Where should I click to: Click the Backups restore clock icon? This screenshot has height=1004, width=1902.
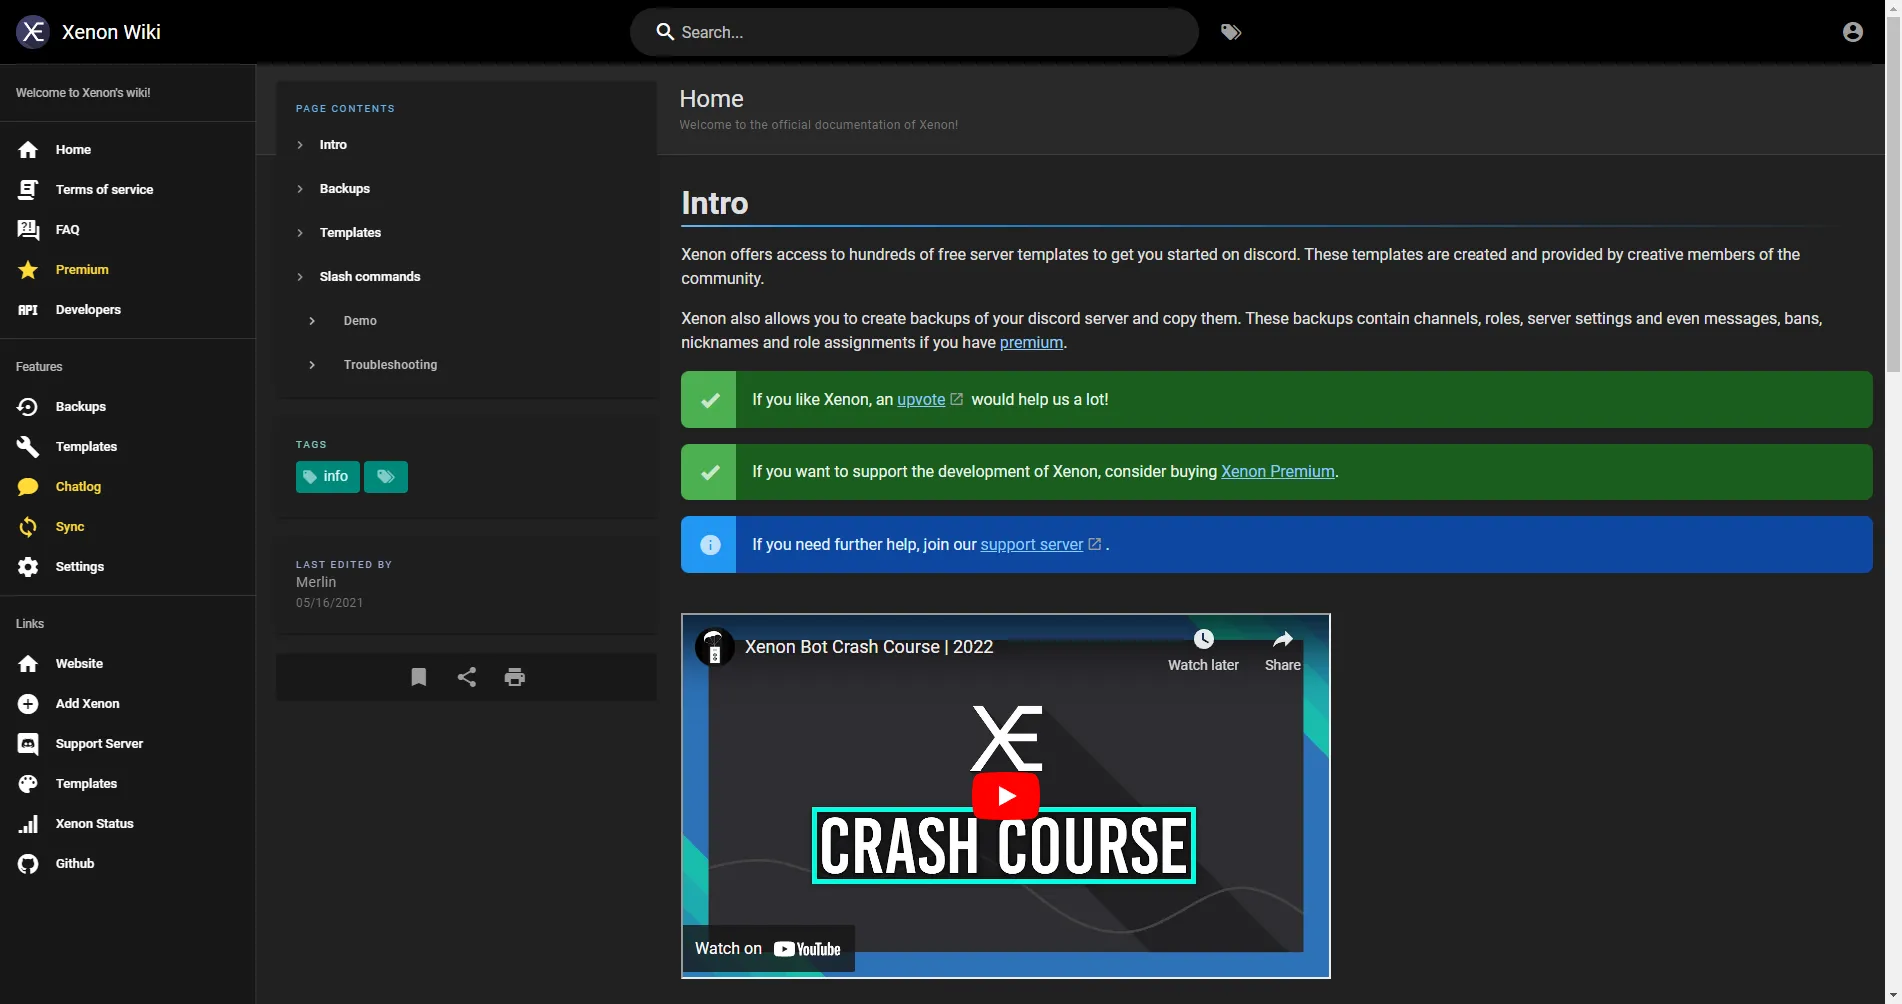(28, 407)
